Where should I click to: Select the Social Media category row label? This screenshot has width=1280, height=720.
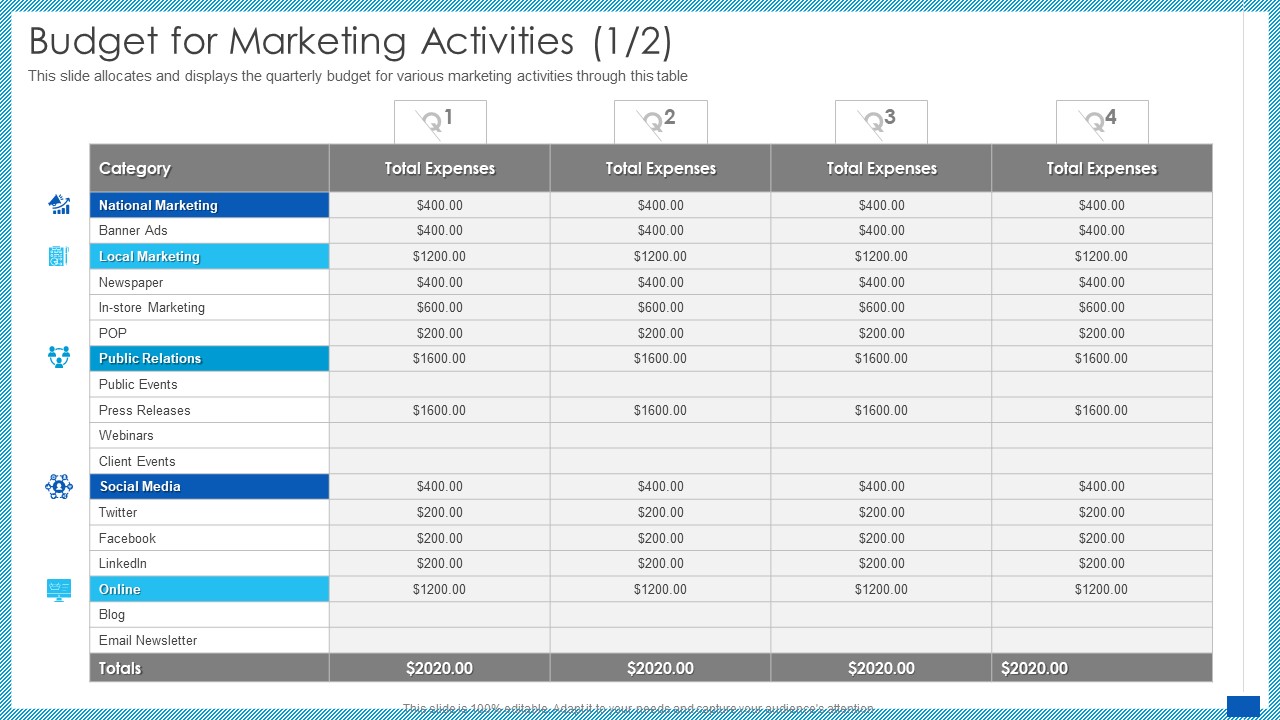point(210,486)
